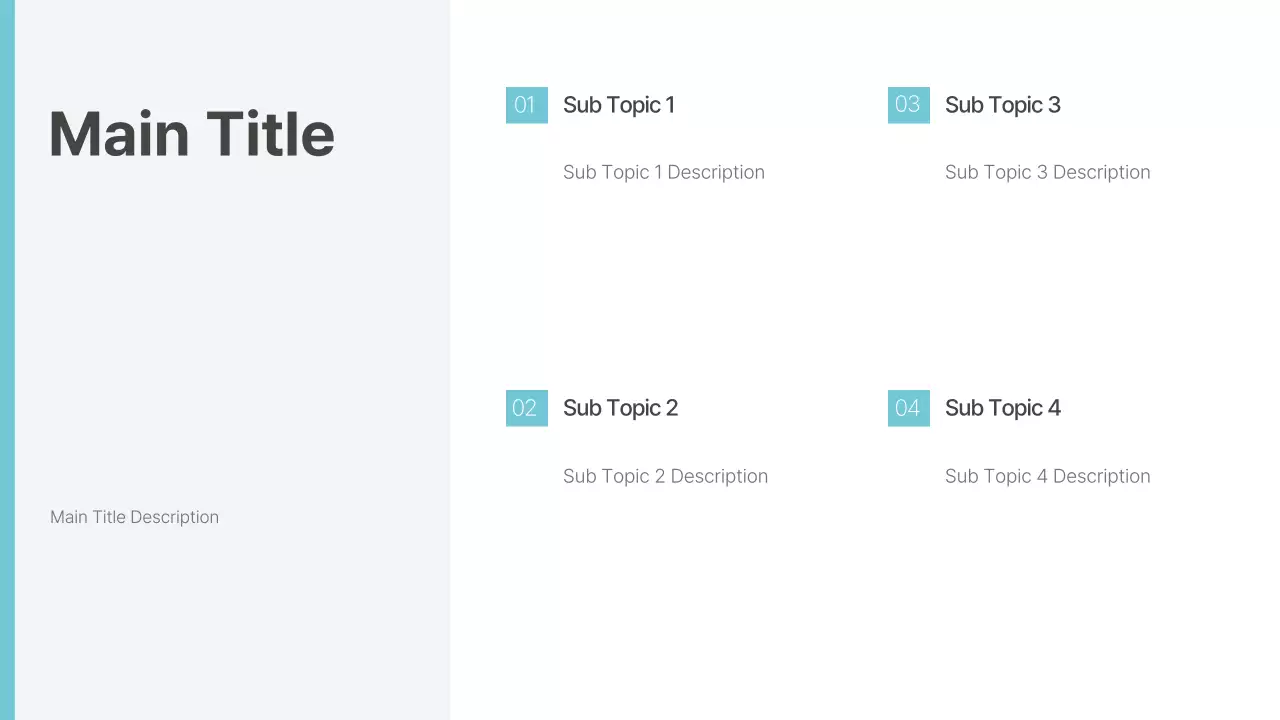Click the teal vertical accent bar
The height and width of the screenshot is (720, 1280).
[7, 360]
